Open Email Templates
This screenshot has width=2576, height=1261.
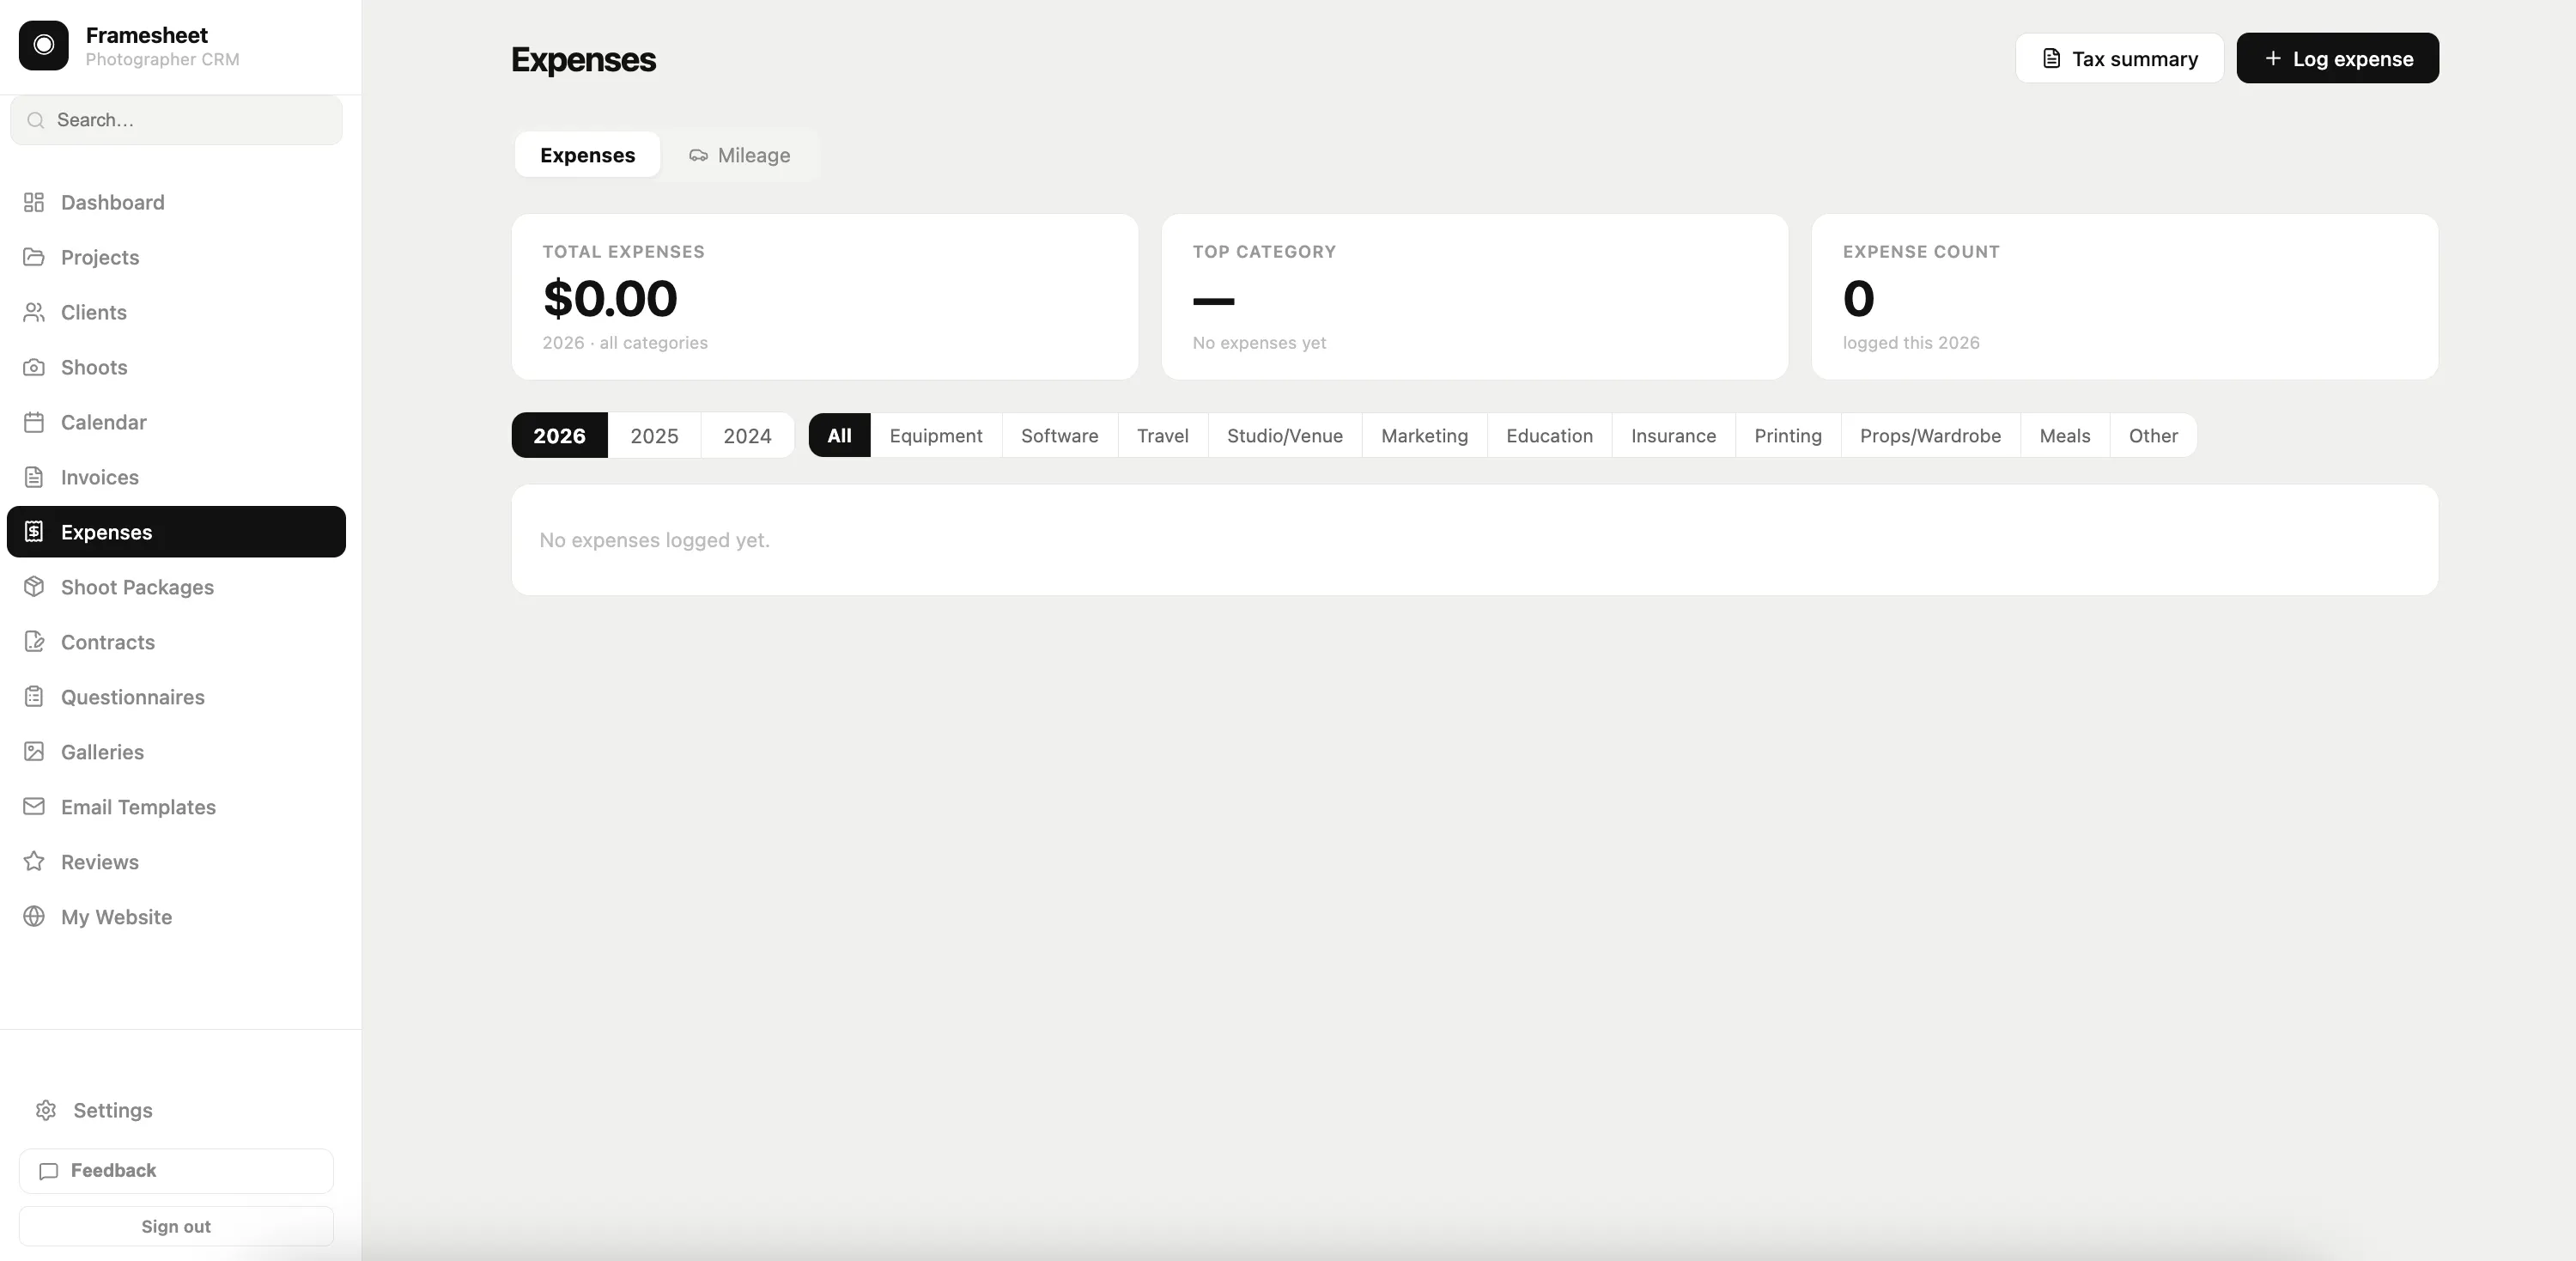[x=176, y=806]
